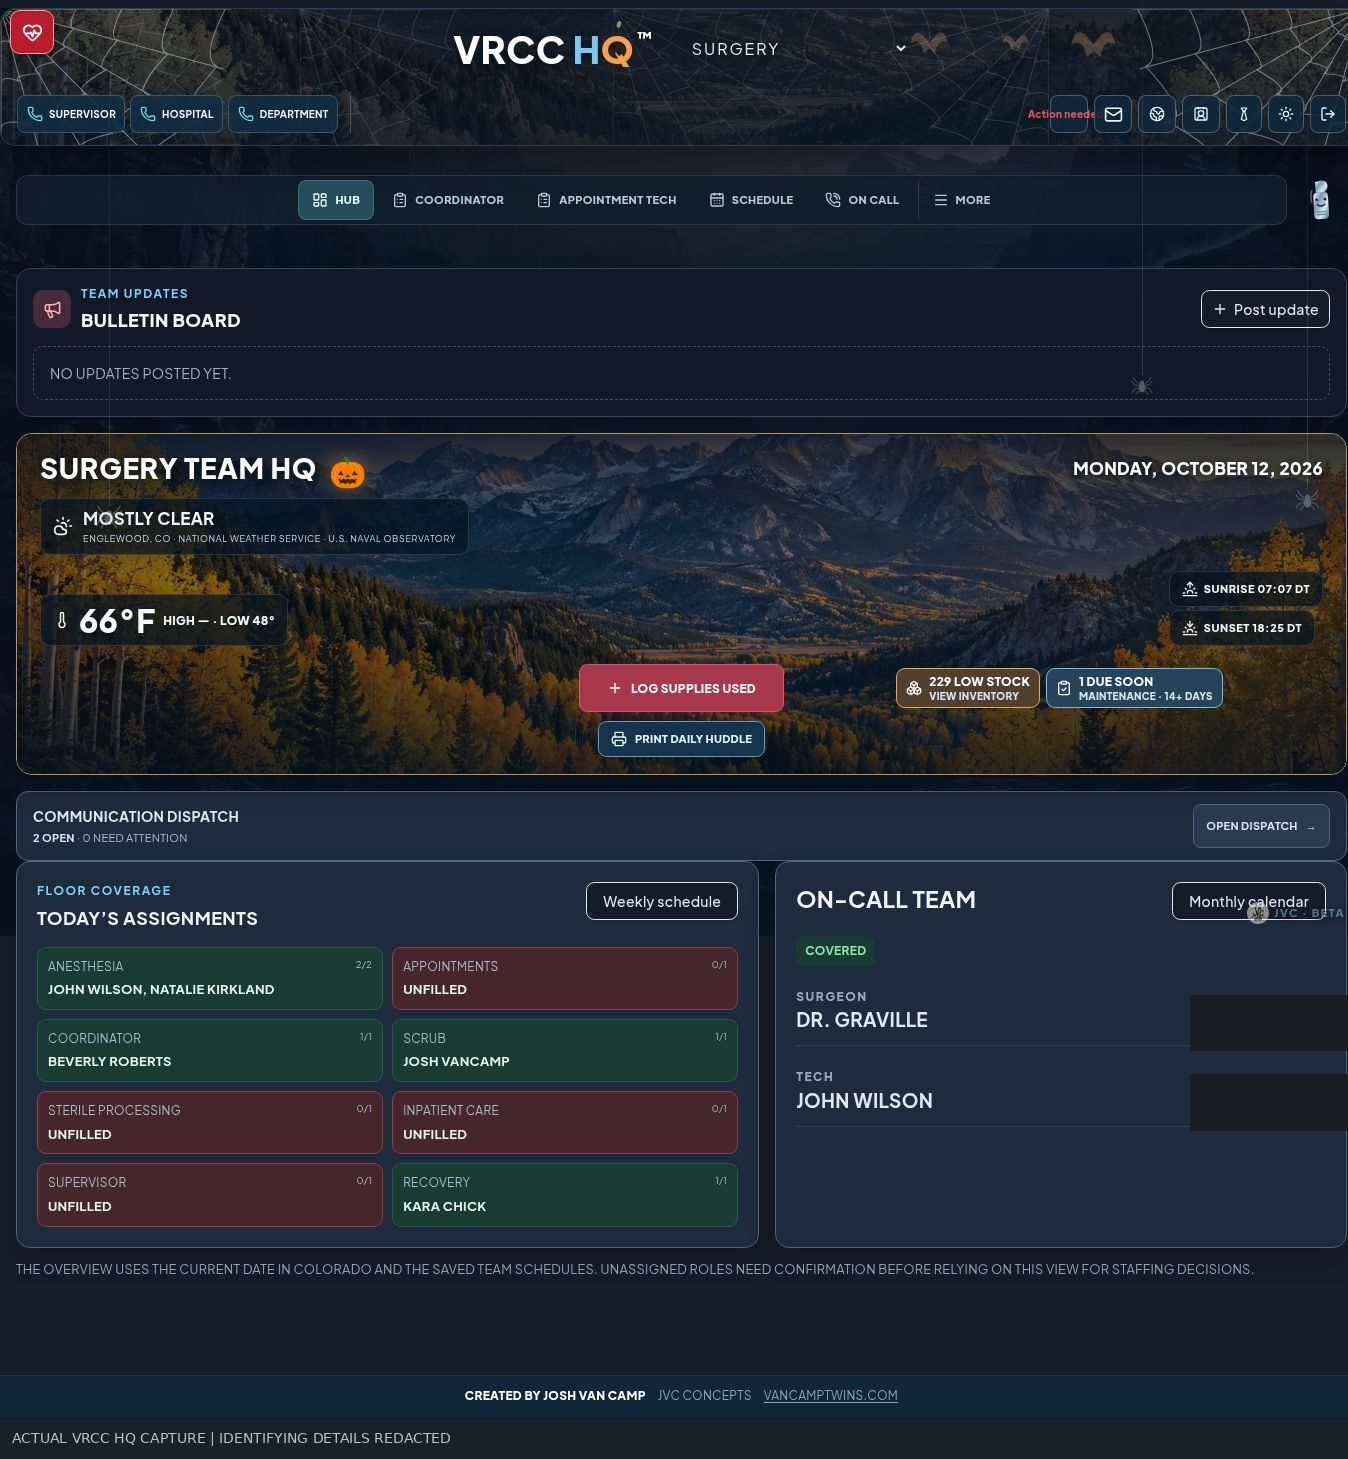This screenshot has width=1348, height=1459.
Task: Click the jack-o-lantern pumpkin icon
Action: [x=348, y=472]
